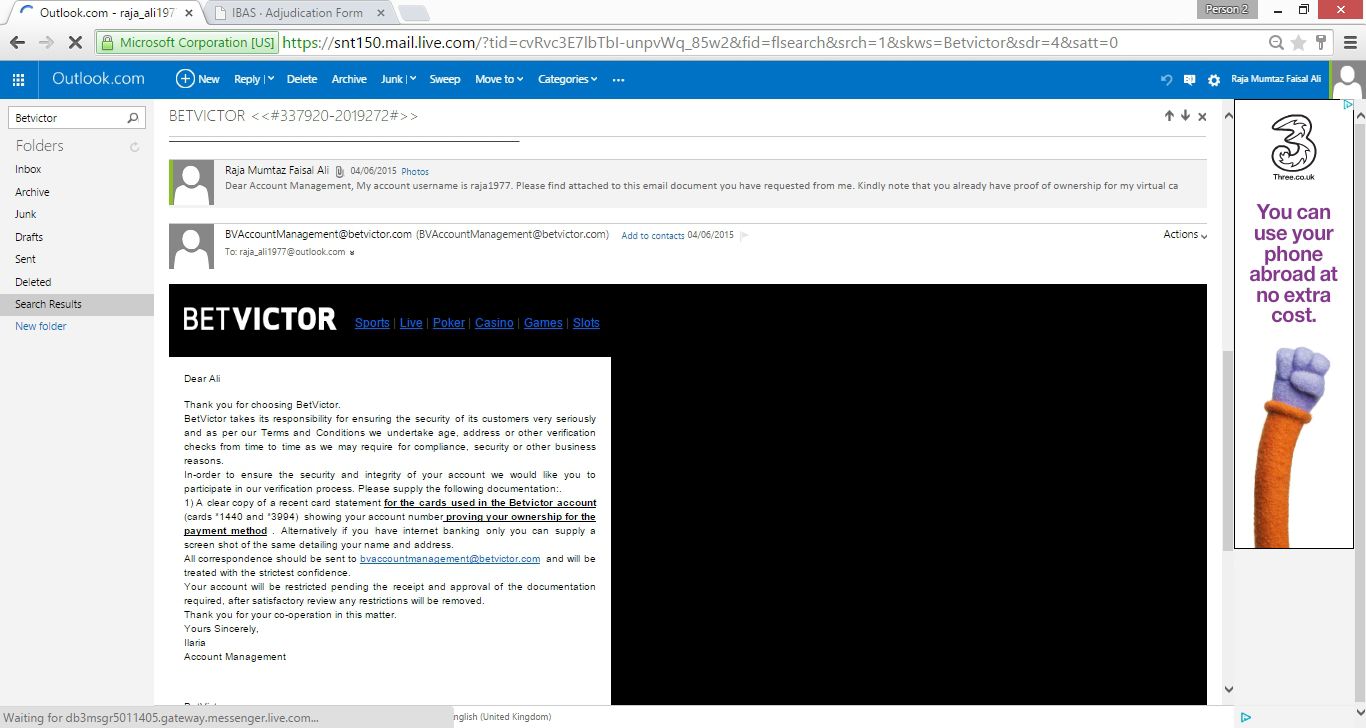Go back with the browser back arrow
This screenshot has width=1366, height=728.
[17, 43]
